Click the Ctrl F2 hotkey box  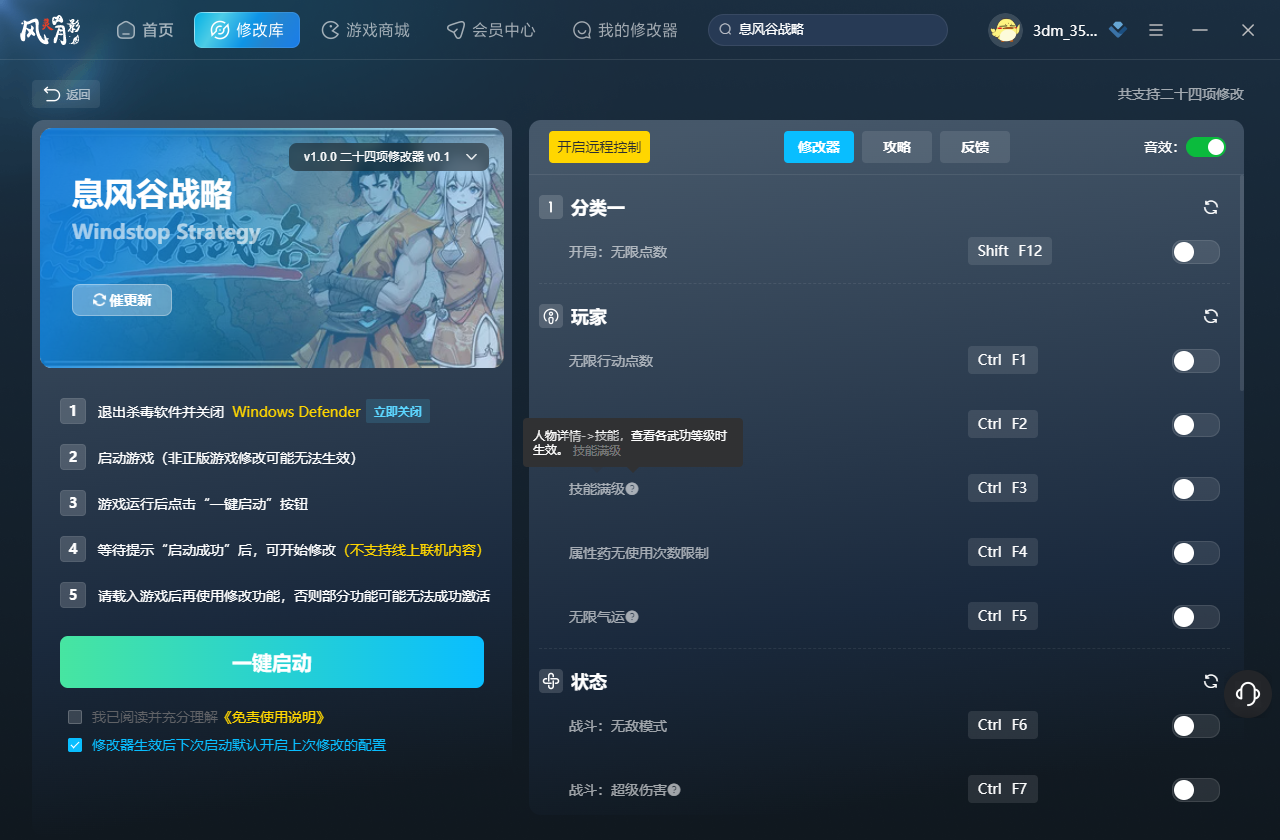1003,424
